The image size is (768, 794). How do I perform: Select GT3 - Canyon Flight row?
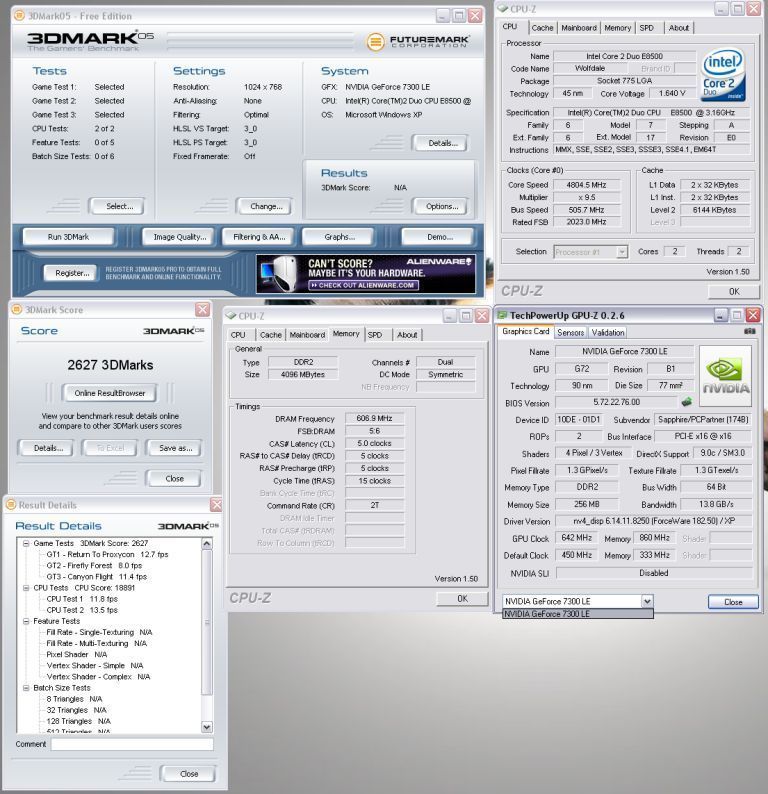pos(97,577)
